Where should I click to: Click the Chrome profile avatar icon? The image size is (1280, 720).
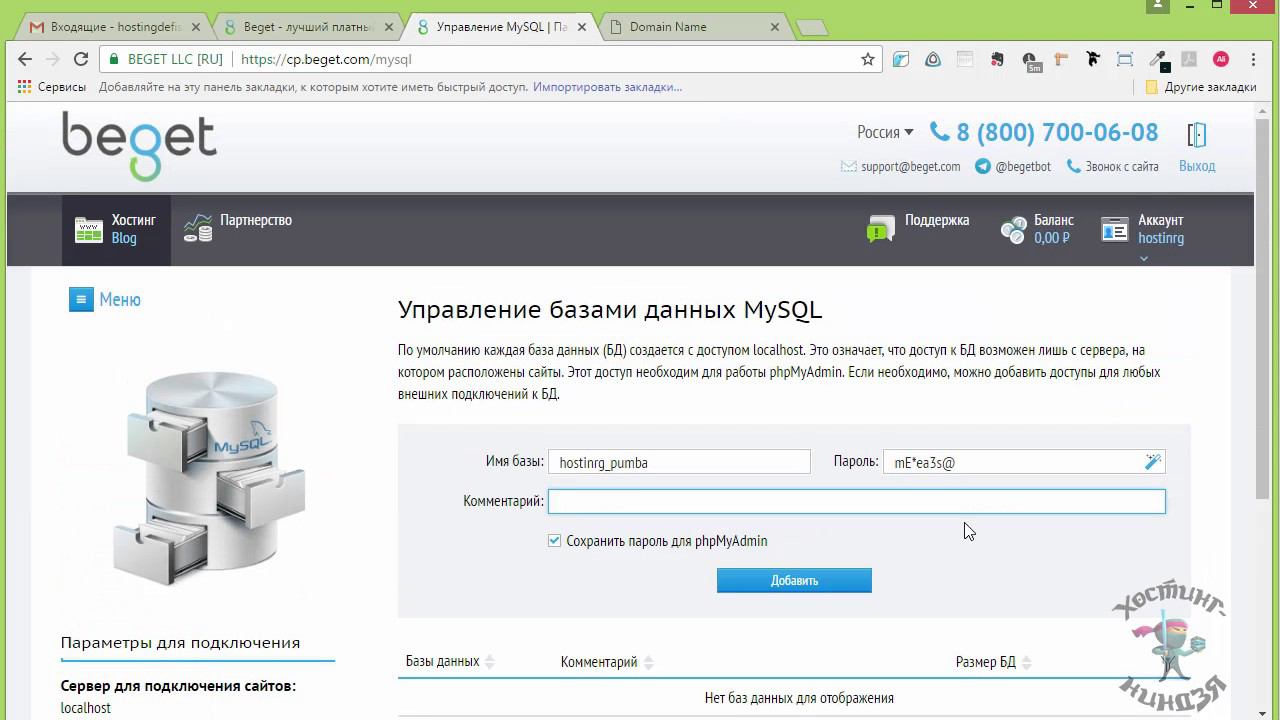pyautogui.click(x=1157, y=5)
